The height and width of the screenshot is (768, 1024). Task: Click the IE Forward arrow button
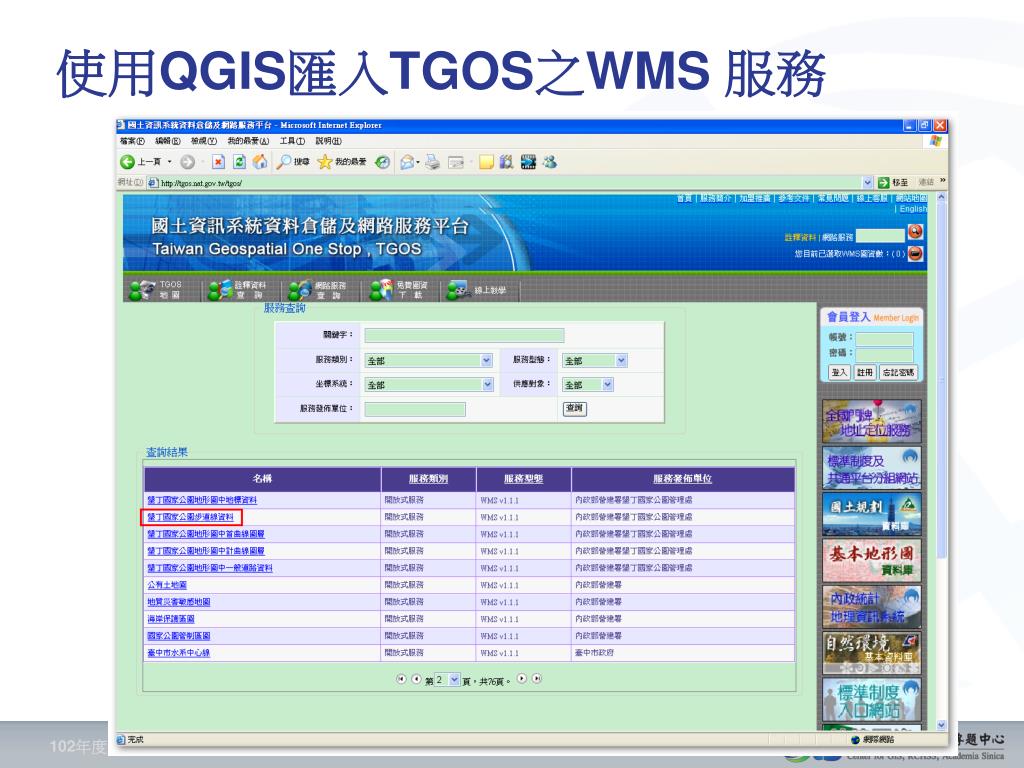[x=187, y=162]
